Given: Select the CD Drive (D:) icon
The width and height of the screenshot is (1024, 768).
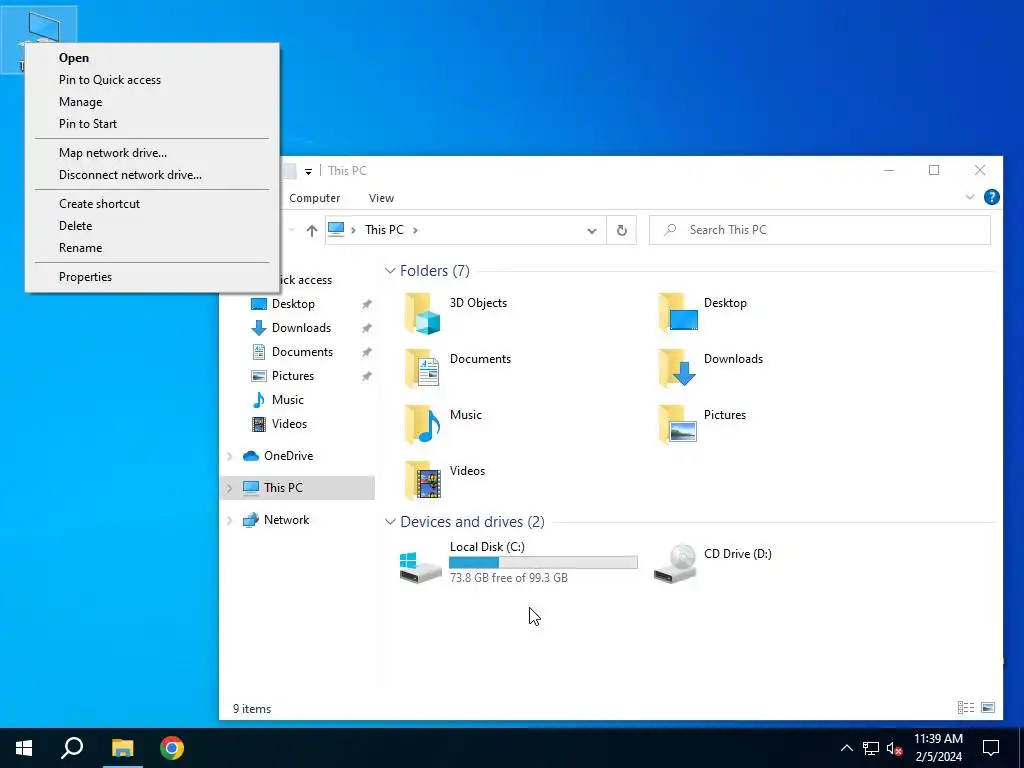Looking at the screenshot, I should 675,564.
